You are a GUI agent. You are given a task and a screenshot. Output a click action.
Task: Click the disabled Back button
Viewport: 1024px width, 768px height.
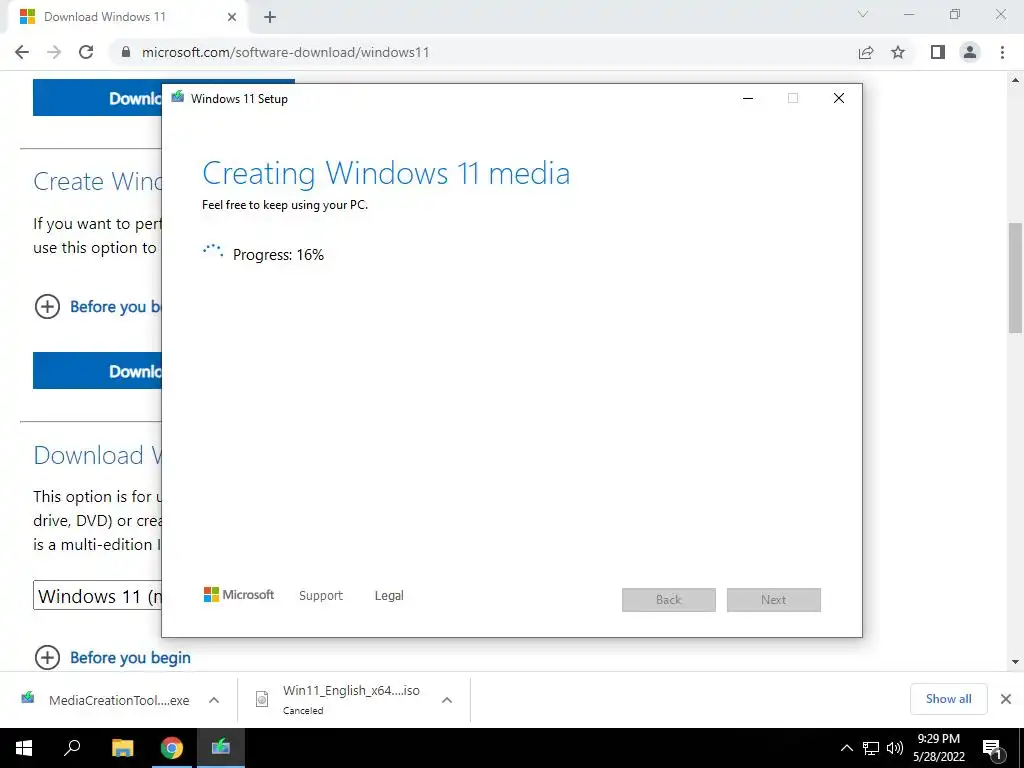click(x=669, y=600)
